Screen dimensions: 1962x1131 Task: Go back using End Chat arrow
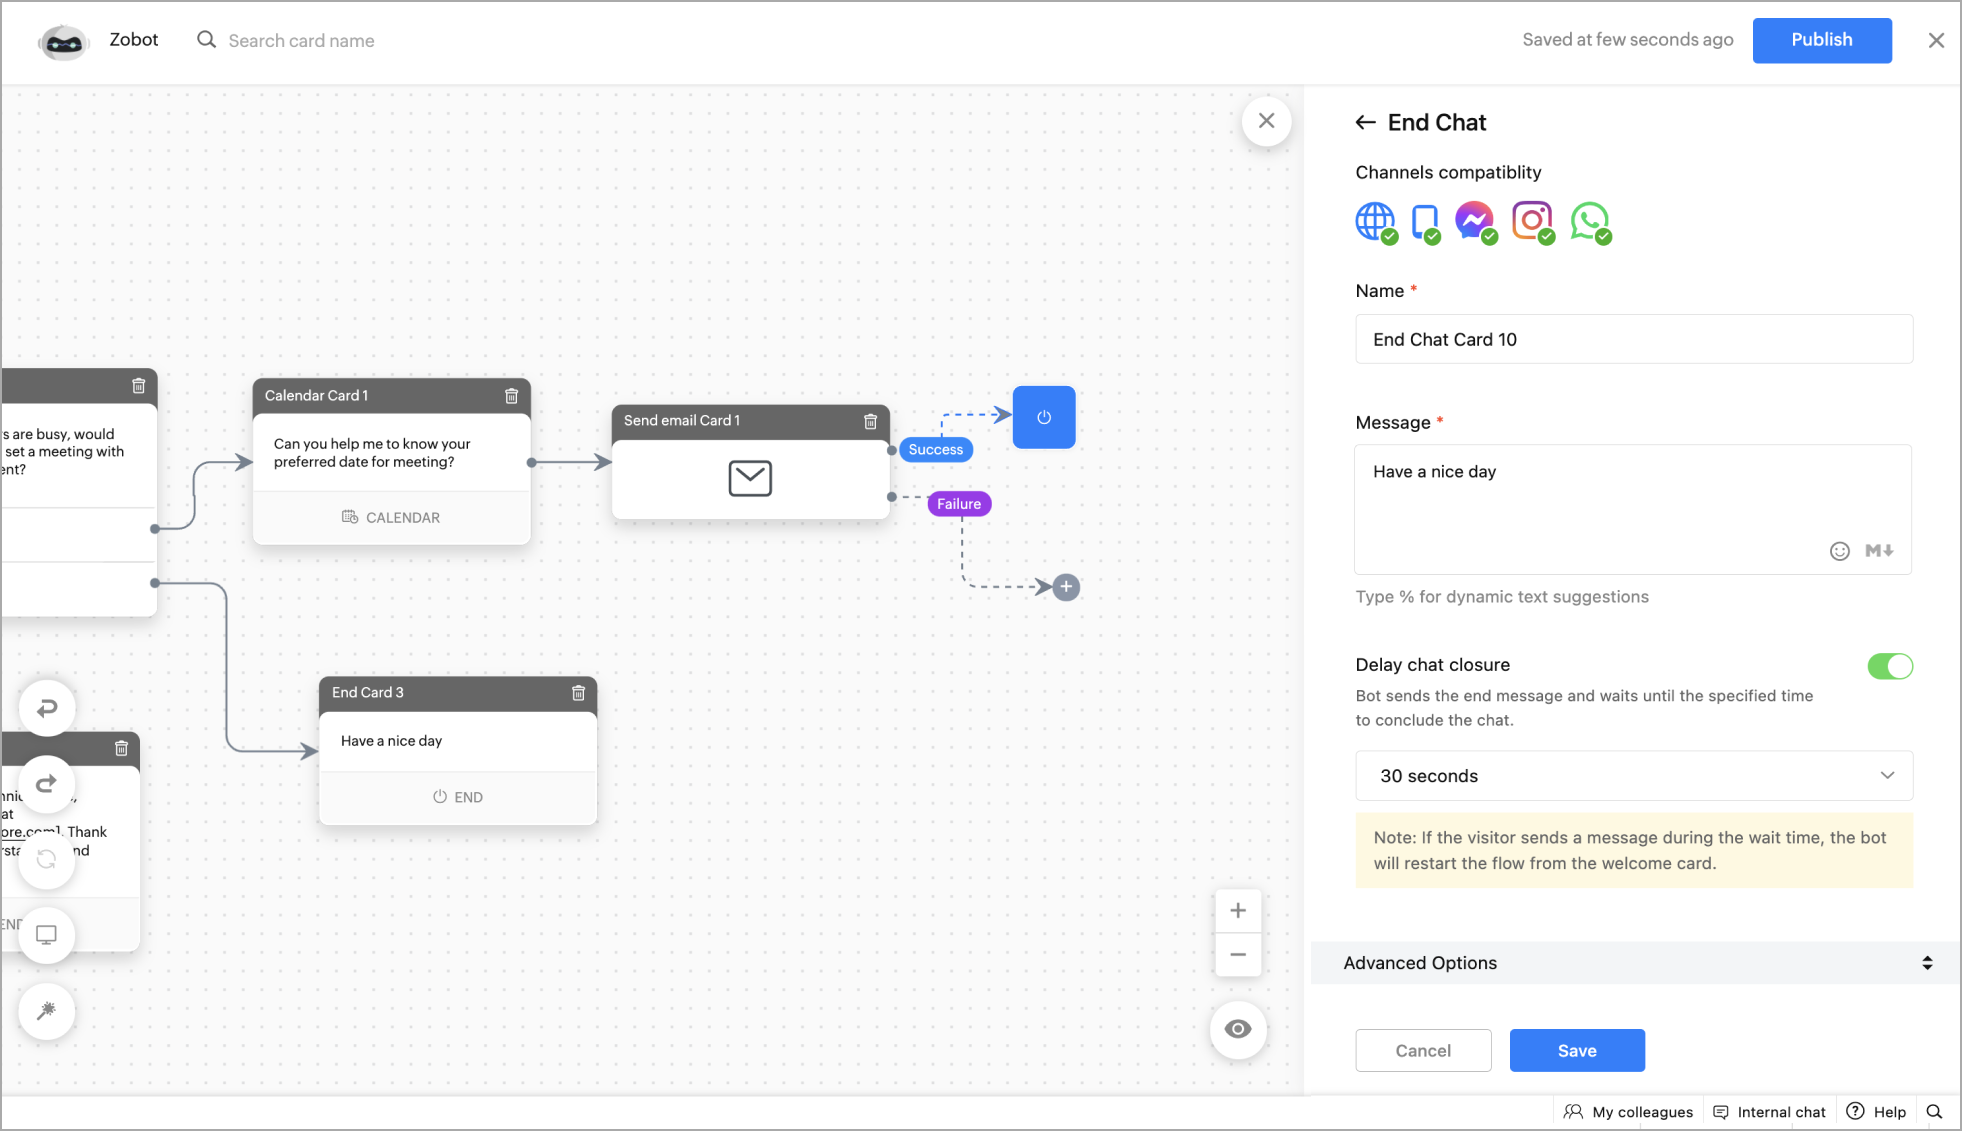[1365, 122]
